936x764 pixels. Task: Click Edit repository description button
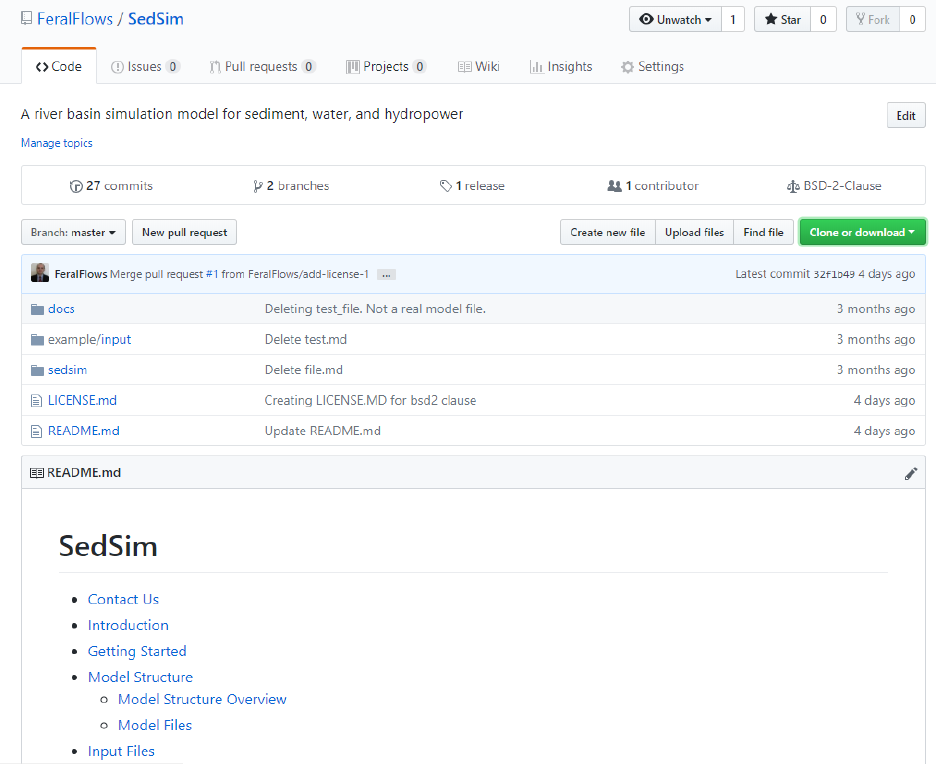[906, 116]
